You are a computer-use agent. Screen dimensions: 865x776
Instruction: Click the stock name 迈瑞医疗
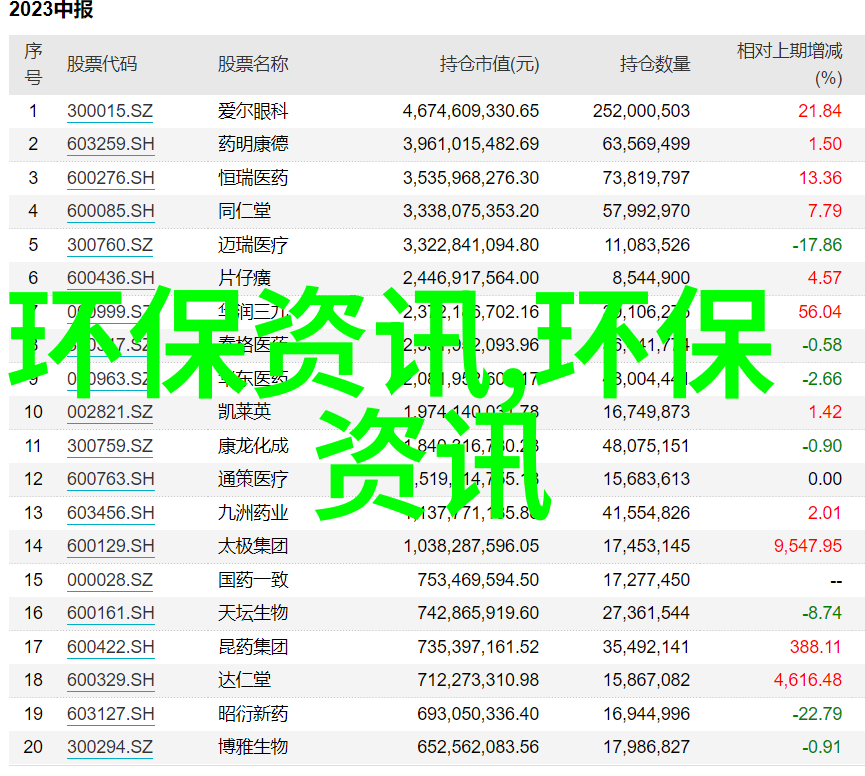point(253,245)
